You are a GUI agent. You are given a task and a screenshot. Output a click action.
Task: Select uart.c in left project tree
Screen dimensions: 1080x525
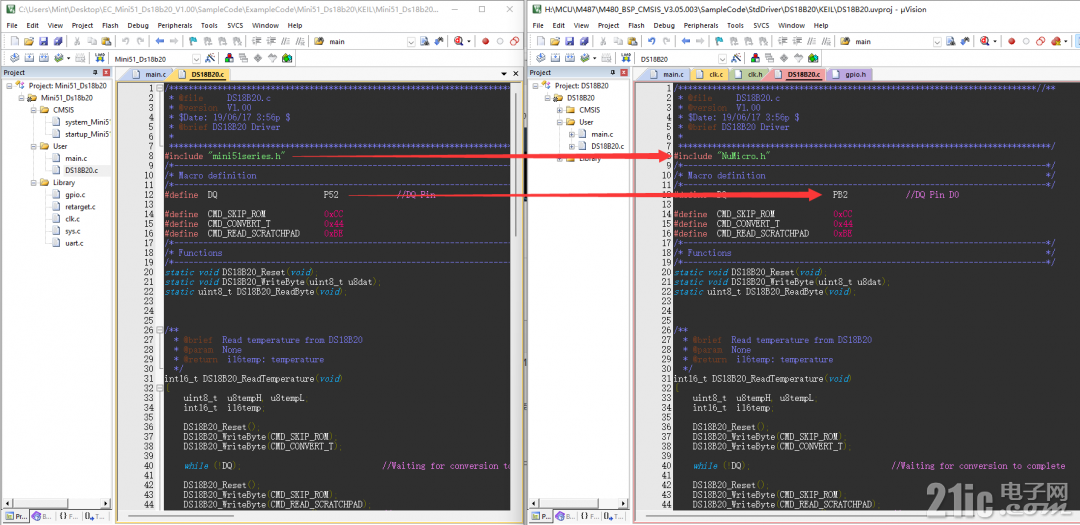click(x=74, y=243)
